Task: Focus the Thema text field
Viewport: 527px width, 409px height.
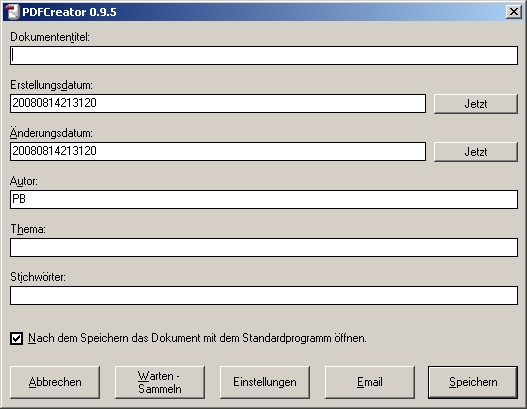Action: pos(264,248)
